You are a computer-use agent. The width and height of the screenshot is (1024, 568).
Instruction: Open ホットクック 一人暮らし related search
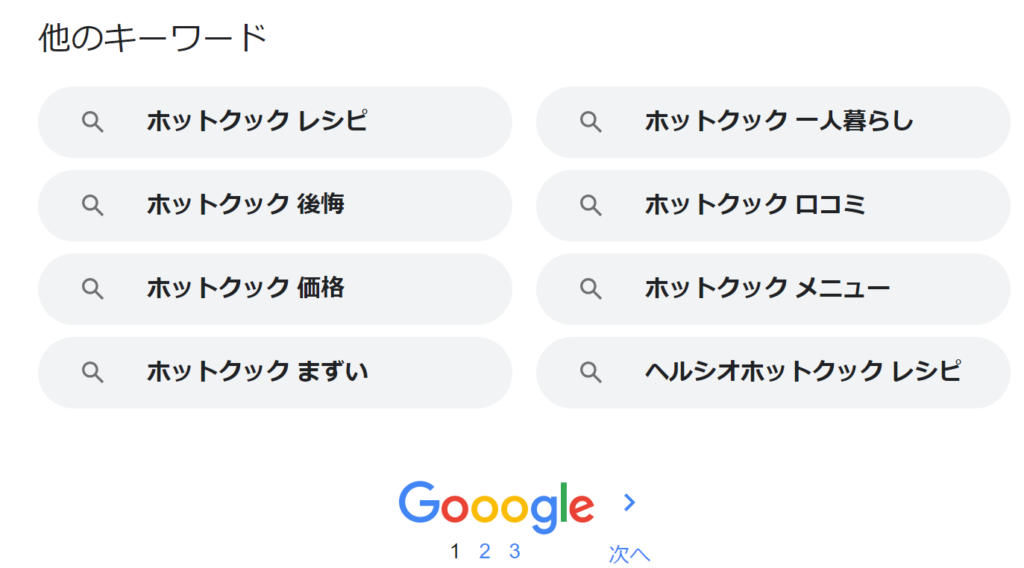pyautogui.click(x=773, y=122)
